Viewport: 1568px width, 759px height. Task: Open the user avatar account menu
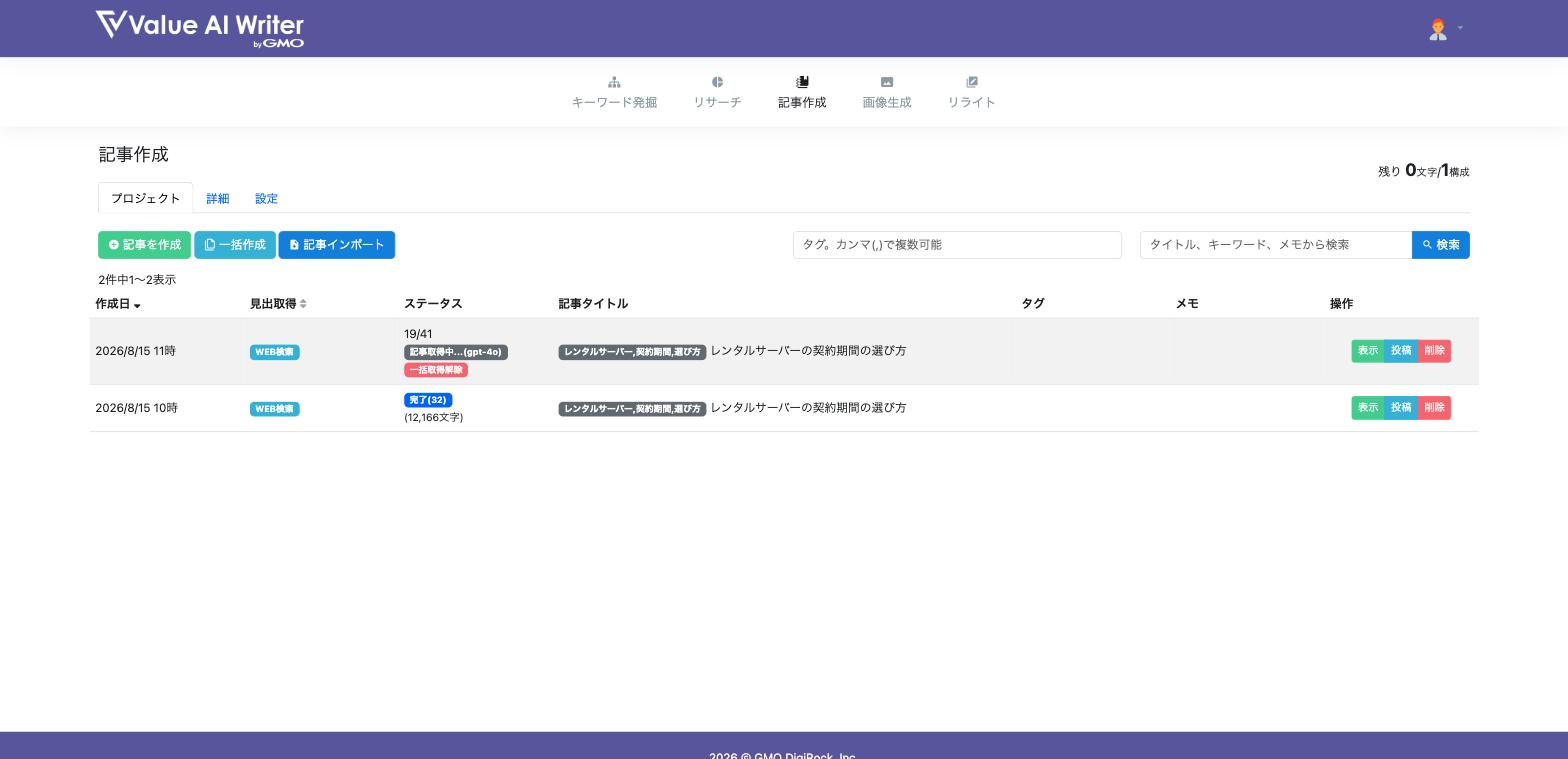coord(1445,29)
